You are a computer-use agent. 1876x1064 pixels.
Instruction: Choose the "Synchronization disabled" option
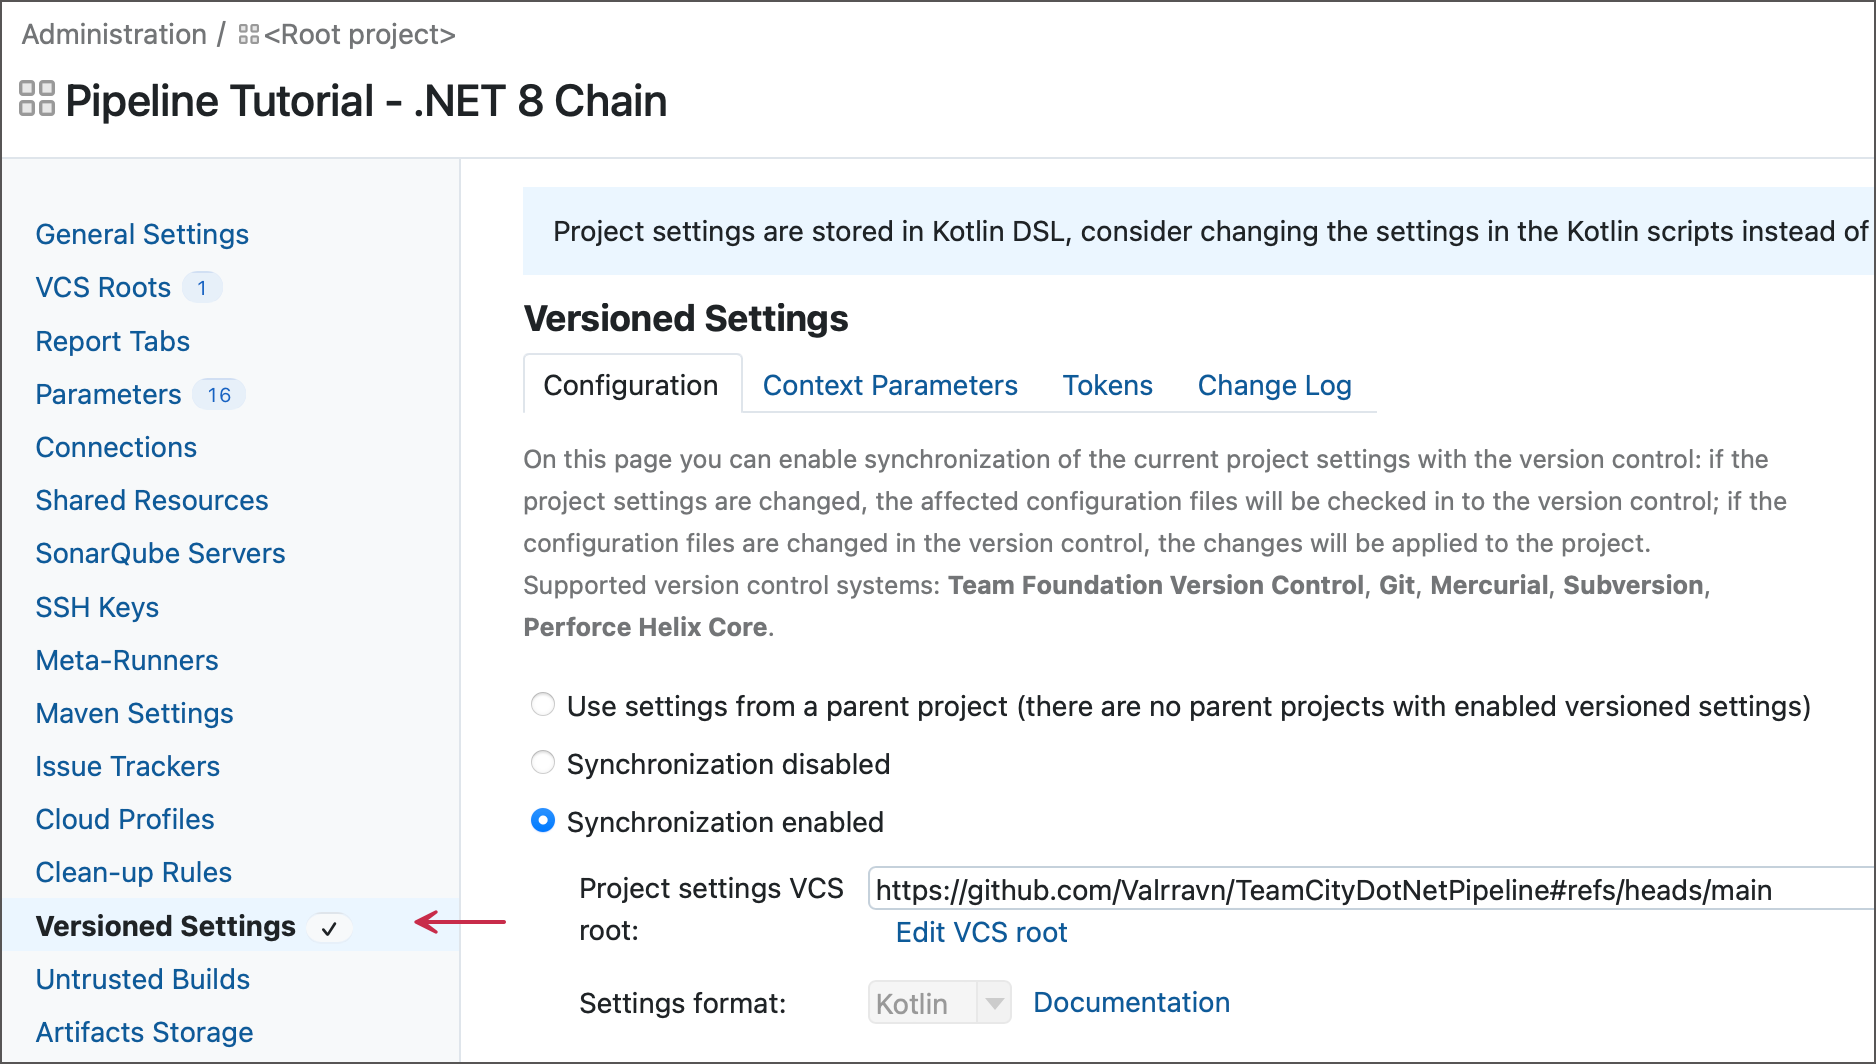[x=542, y=762]
